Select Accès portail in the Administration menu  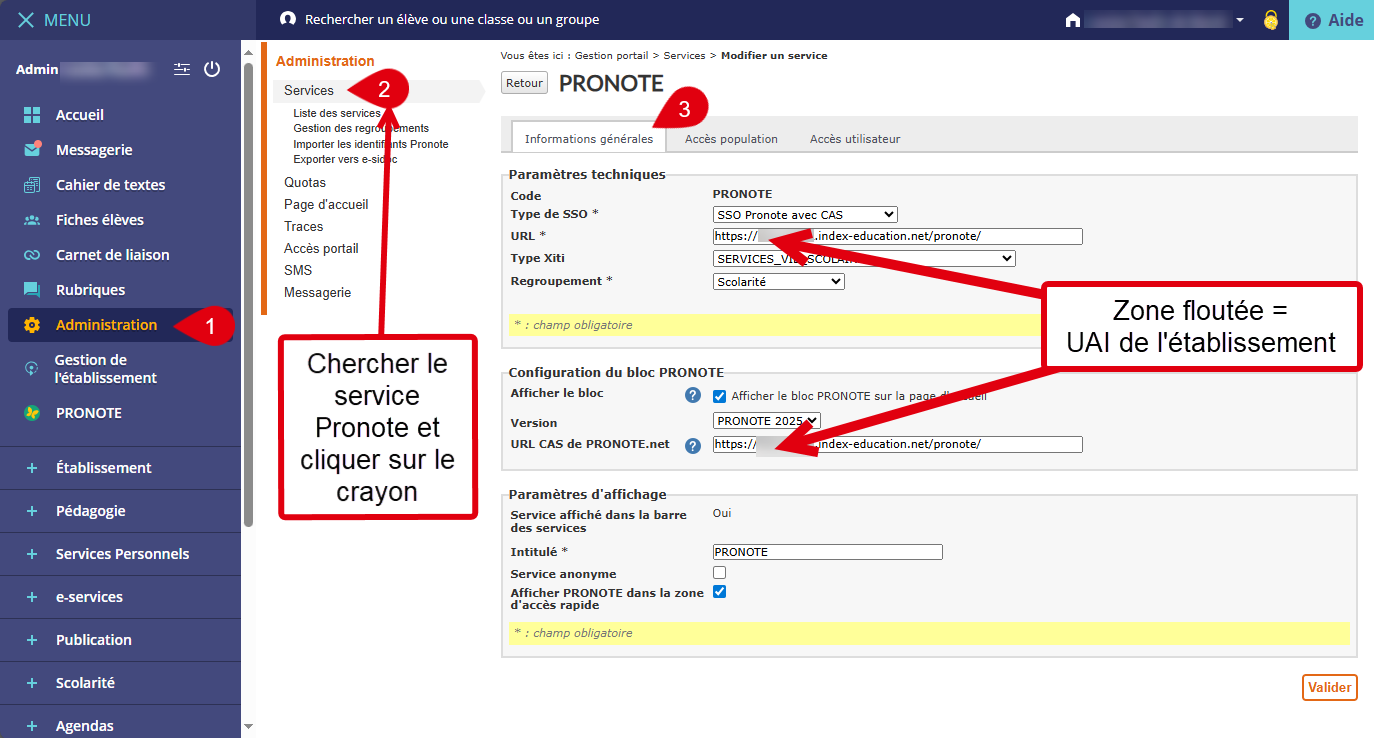click(321, 249)
